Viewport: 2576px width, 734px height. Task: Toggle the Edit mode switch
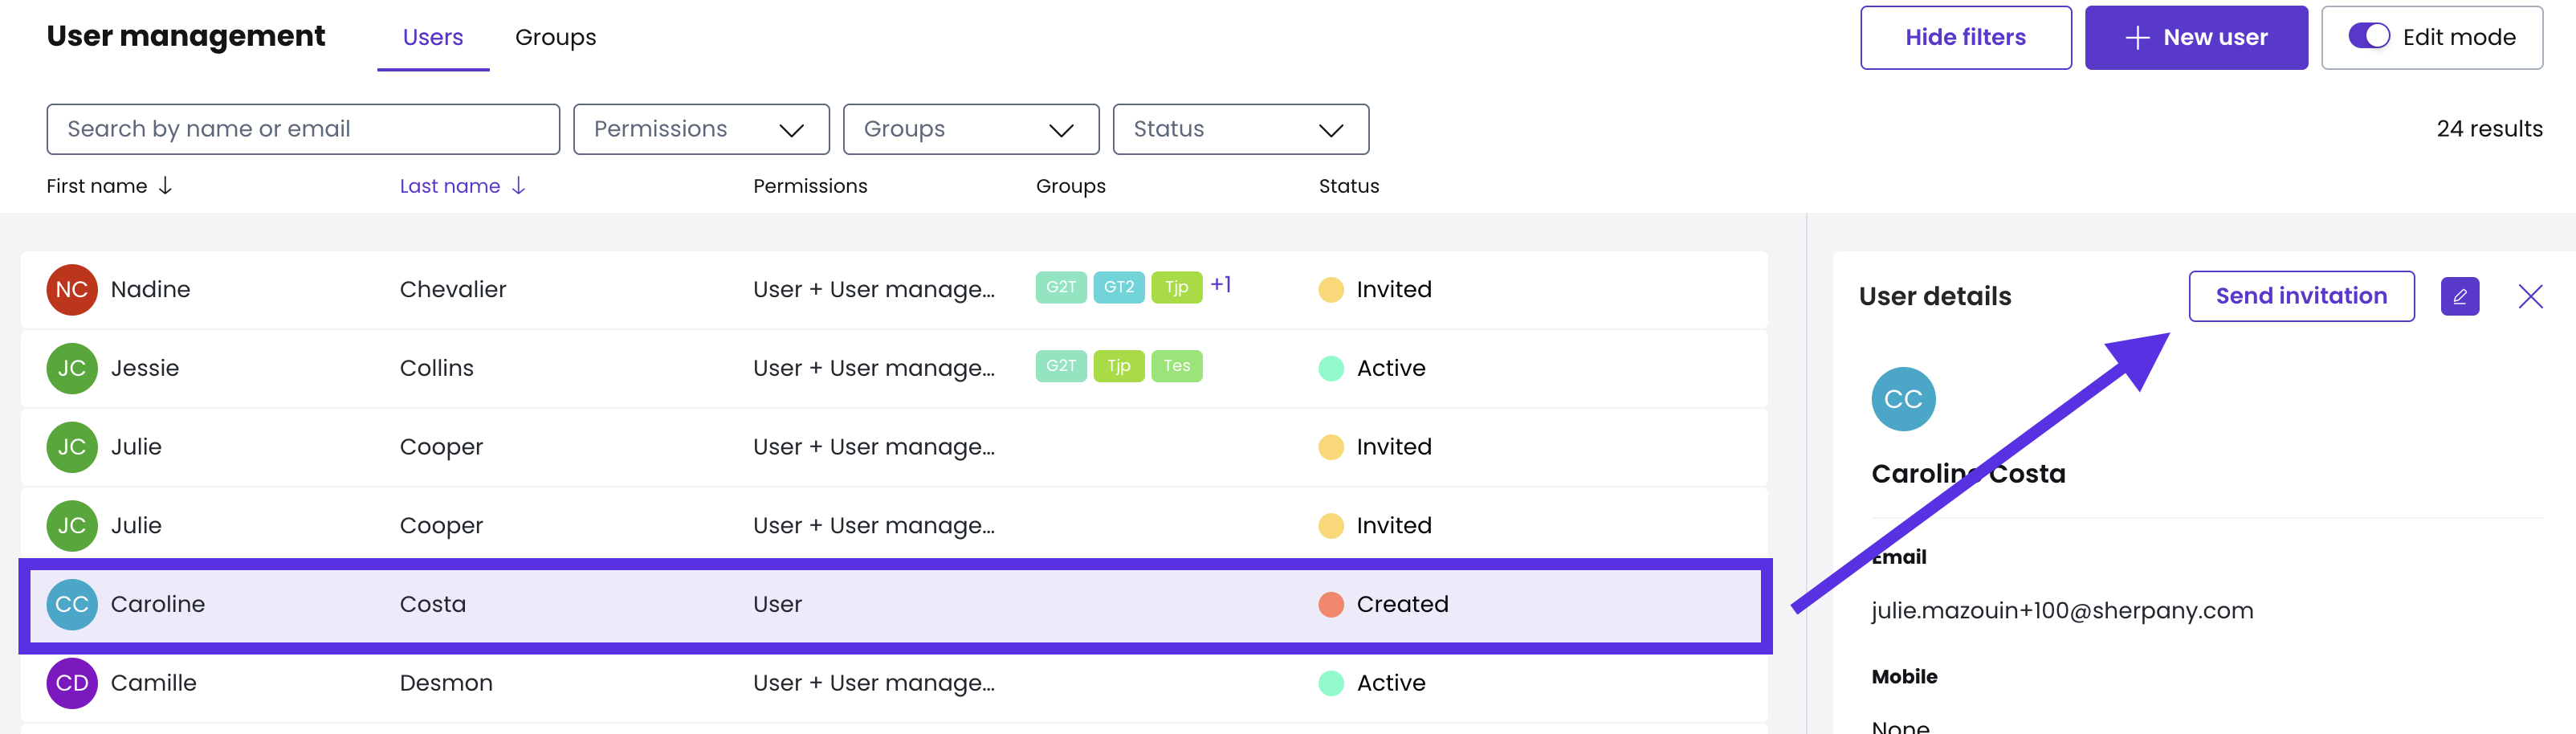2369,36
